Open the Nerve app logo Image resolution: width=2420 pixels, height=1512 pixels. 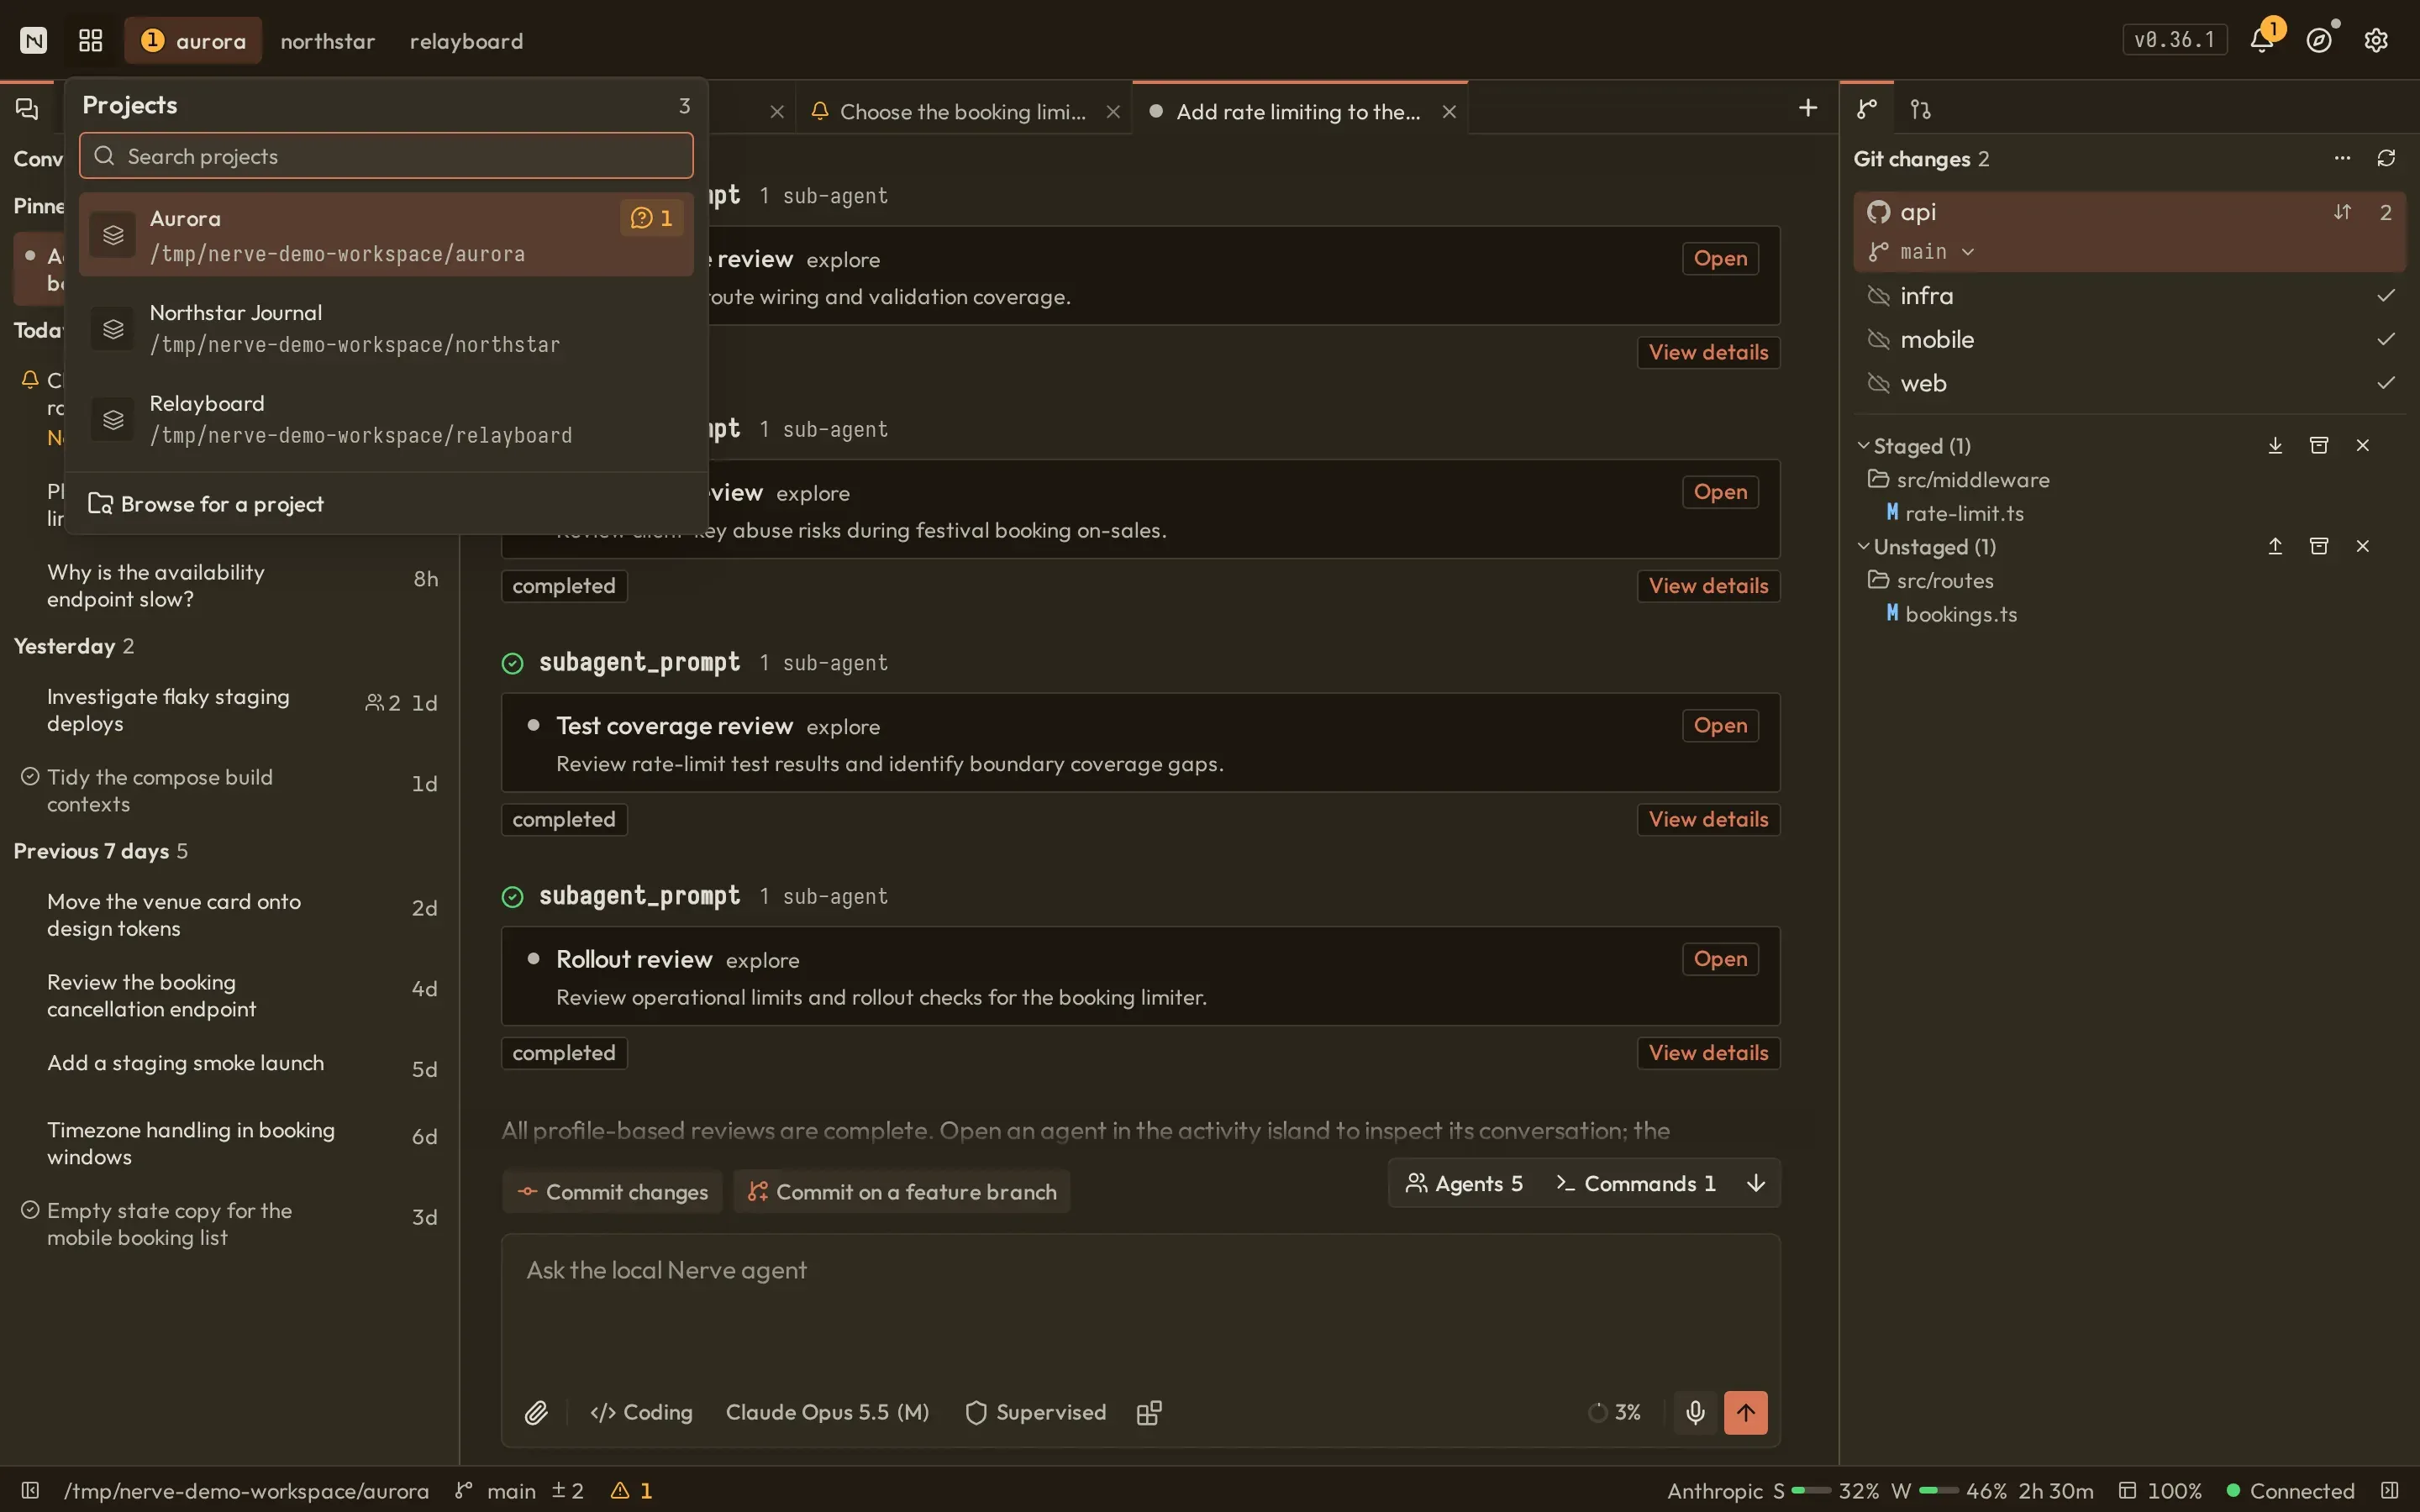pos(34,40)
